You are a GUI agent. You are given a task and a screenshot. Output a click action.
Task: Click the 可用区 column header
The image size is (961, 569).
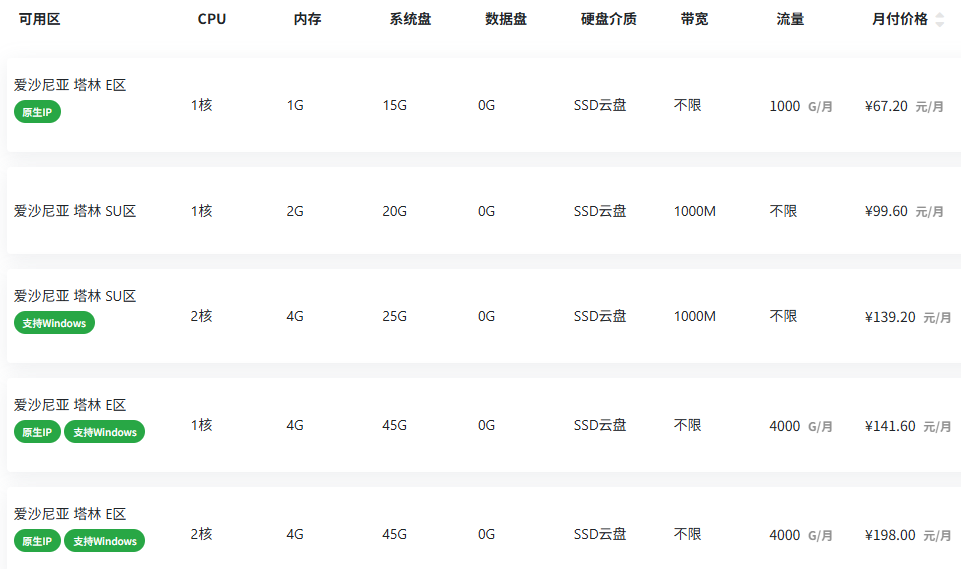tap(40, 19)
